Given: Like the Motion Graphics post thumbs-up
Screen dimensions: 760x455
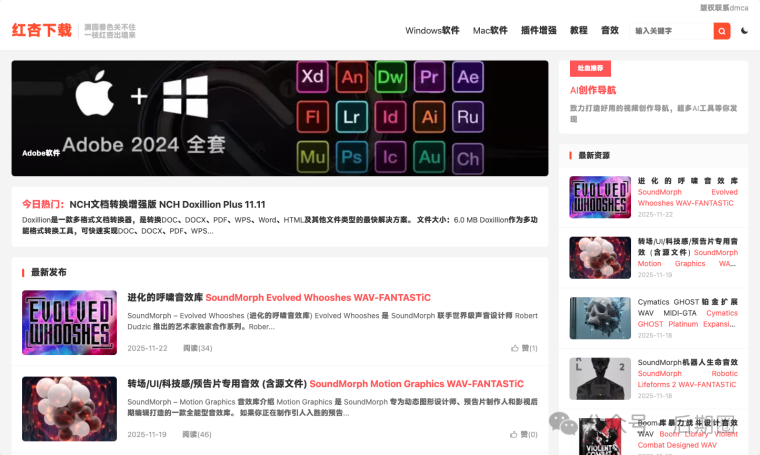Looking at the screenshot, I should 513,435.
